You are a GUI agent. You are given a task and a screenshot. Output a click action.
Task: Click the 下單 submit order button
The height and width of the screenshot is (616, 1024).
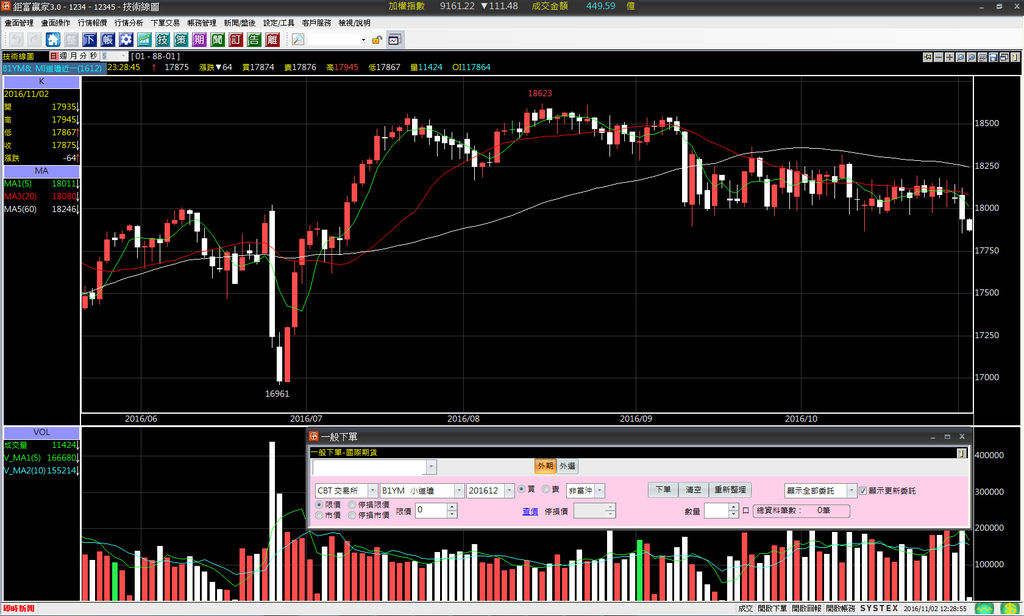(x=663, y=490)
